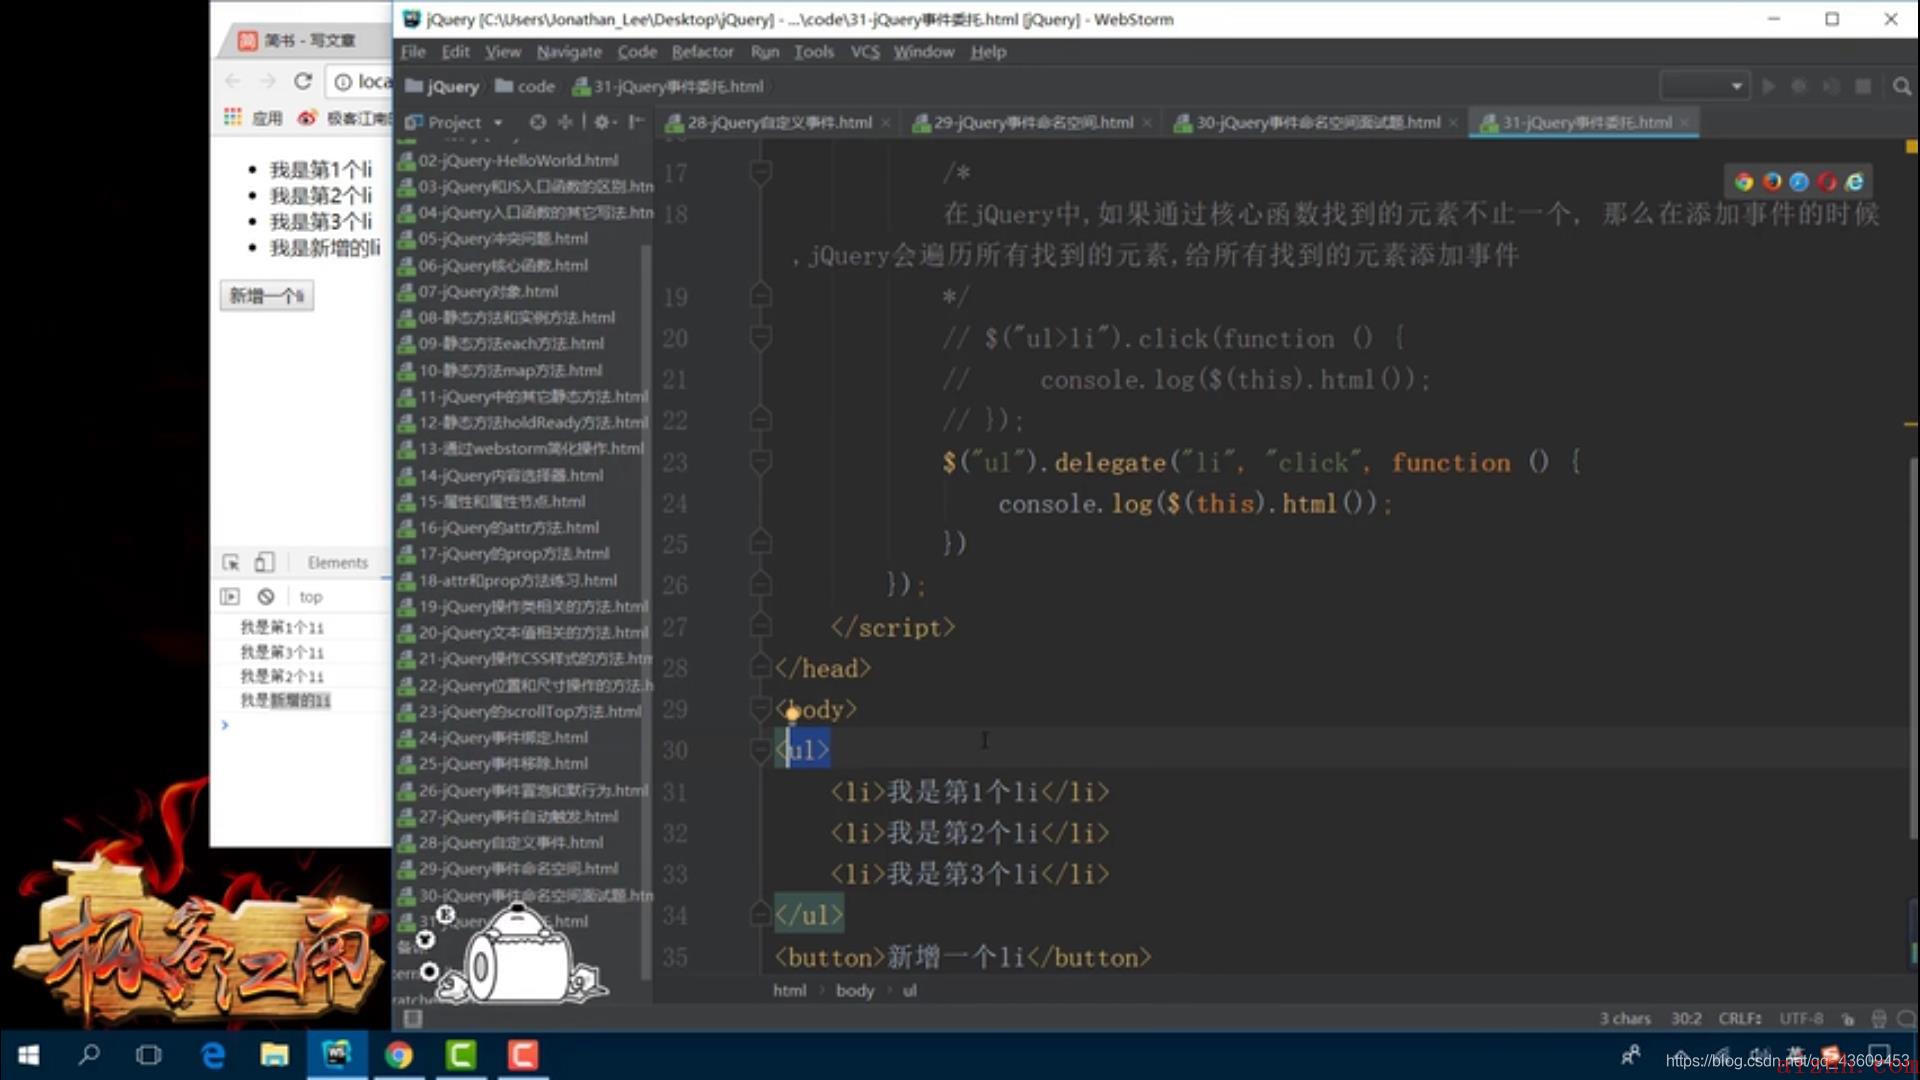This screenshot has height=1080, width=1920.
Task: Collapse the delegate function at line 23
Action: (x=761, y=462)
